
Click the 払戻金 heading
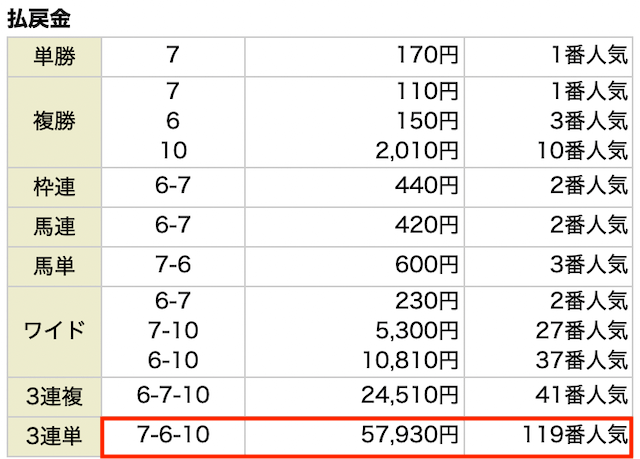tap(39, 19)
